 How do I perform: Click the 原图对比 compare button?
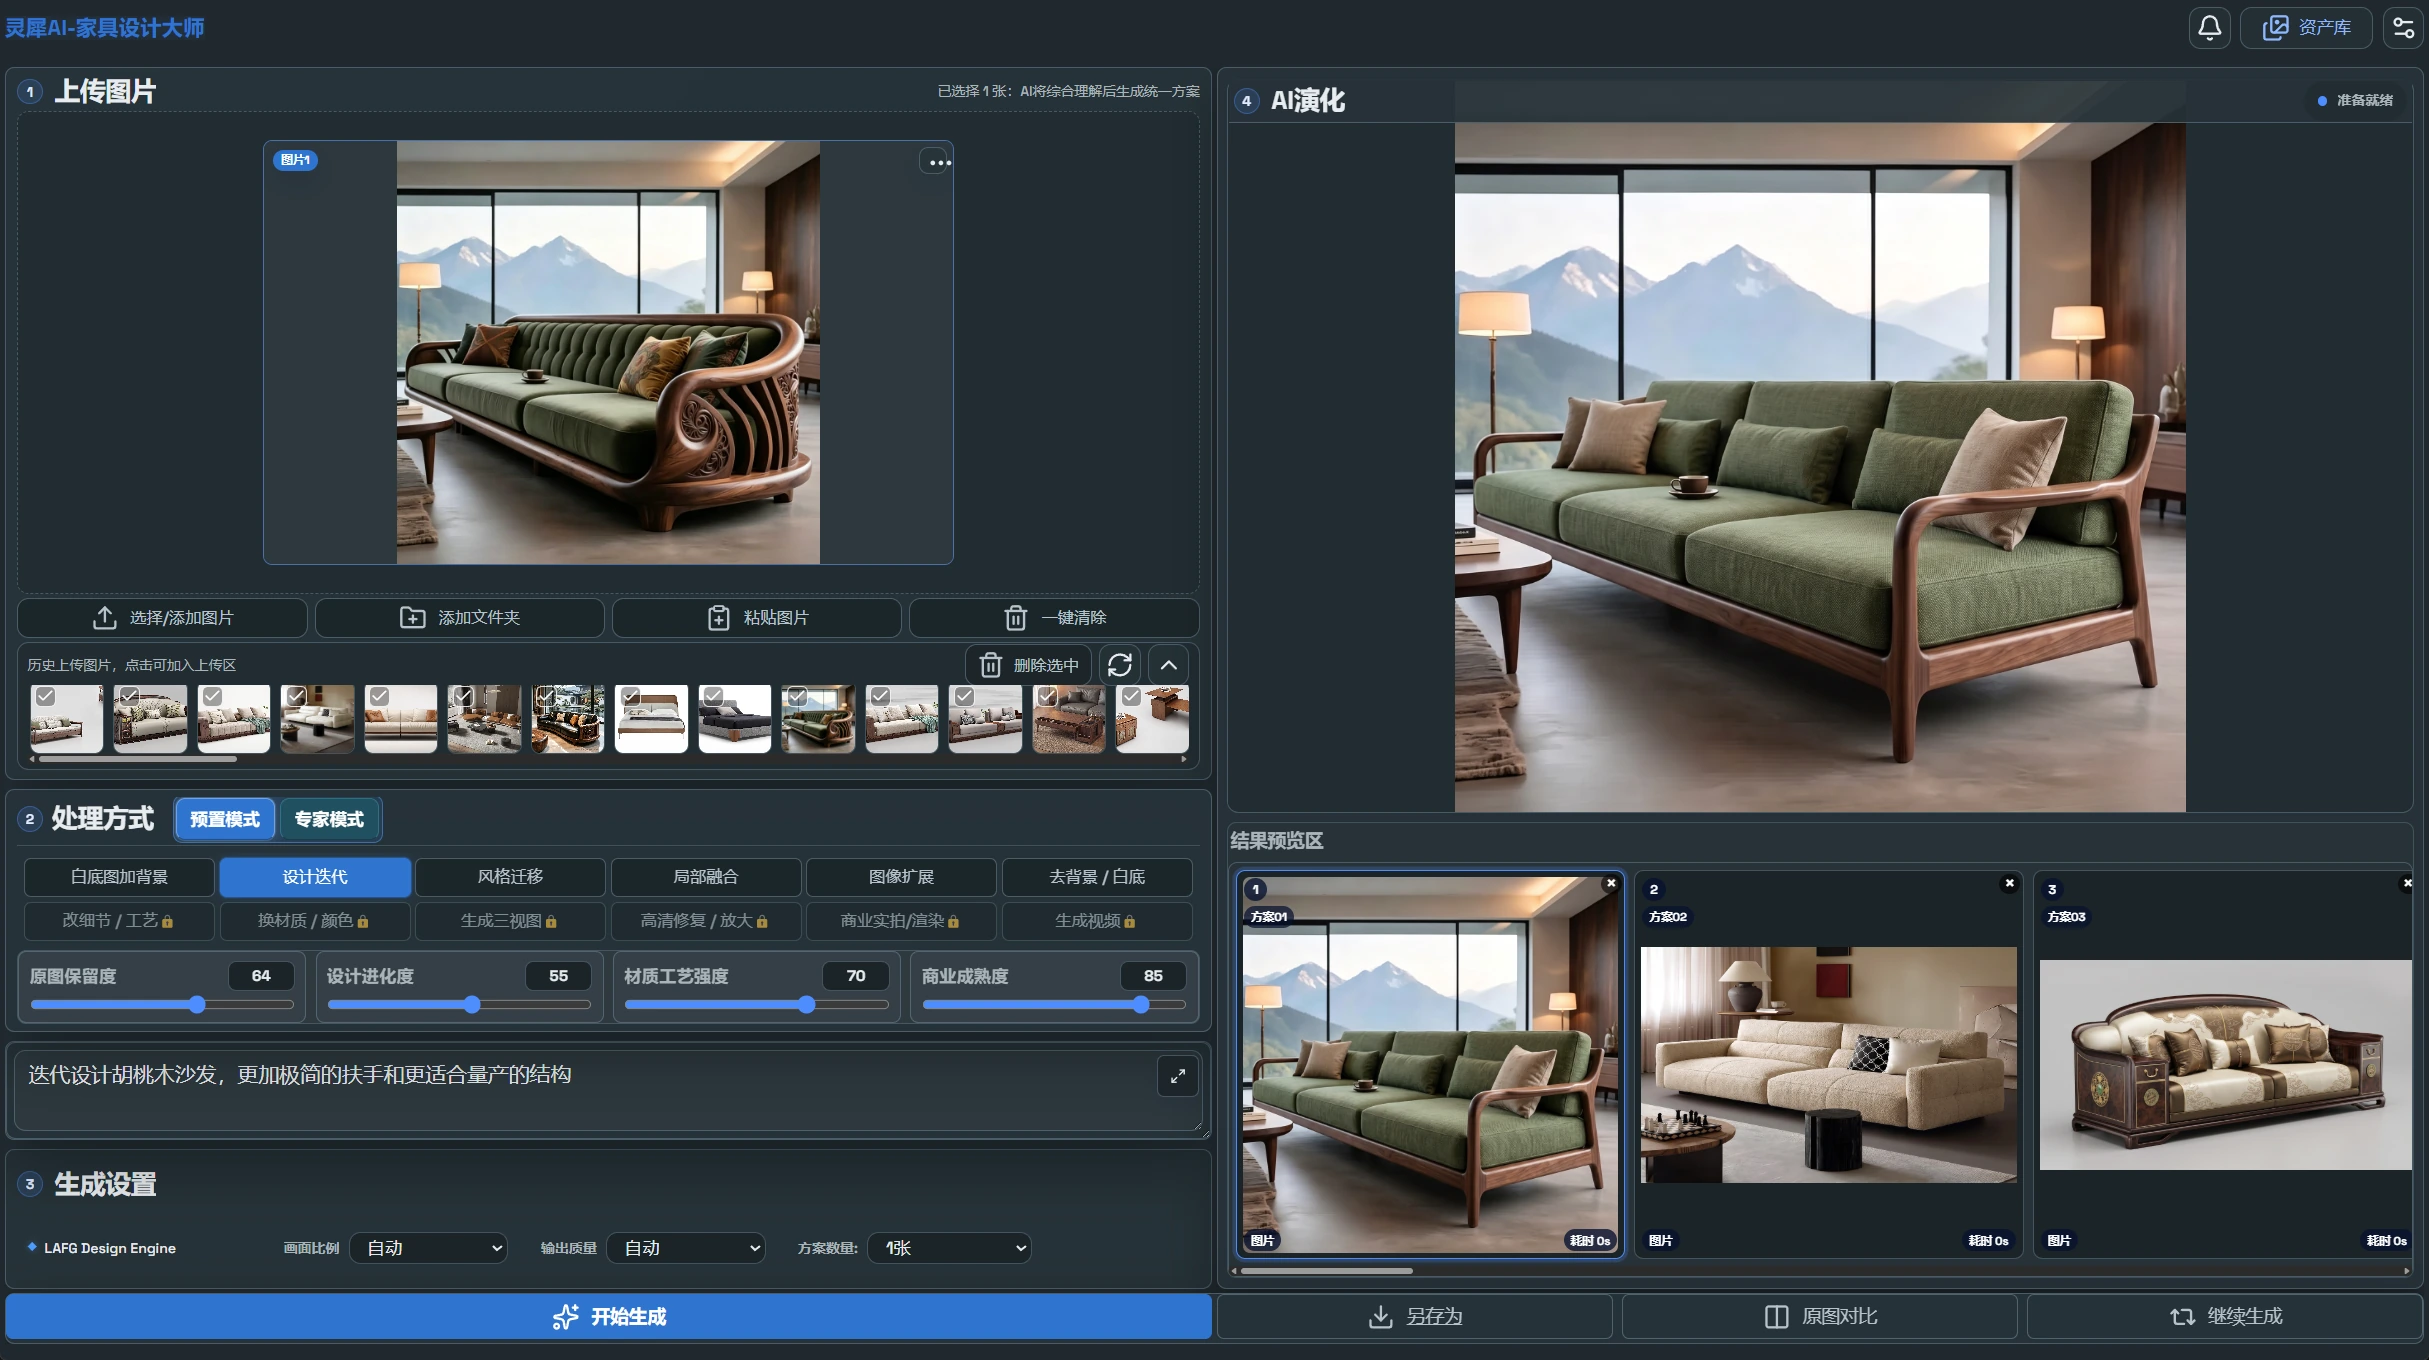click(1820, 1317)
